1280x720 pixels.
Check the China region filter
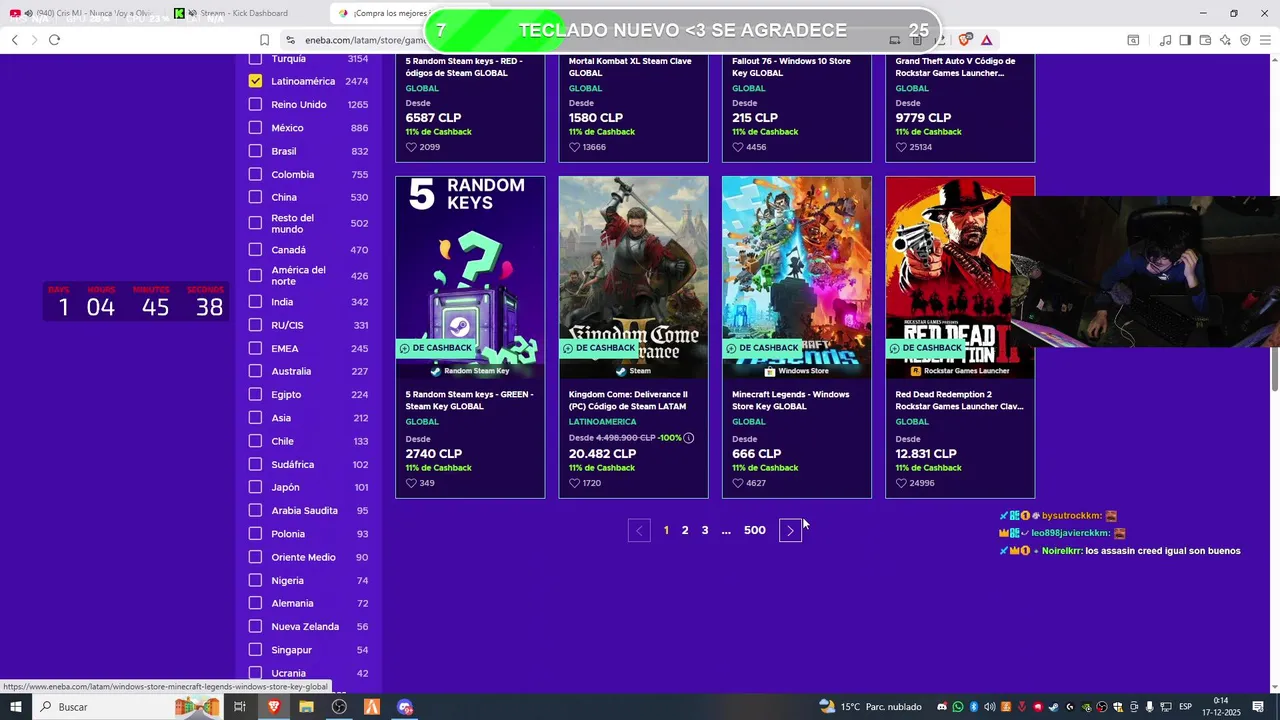[255, 197]
